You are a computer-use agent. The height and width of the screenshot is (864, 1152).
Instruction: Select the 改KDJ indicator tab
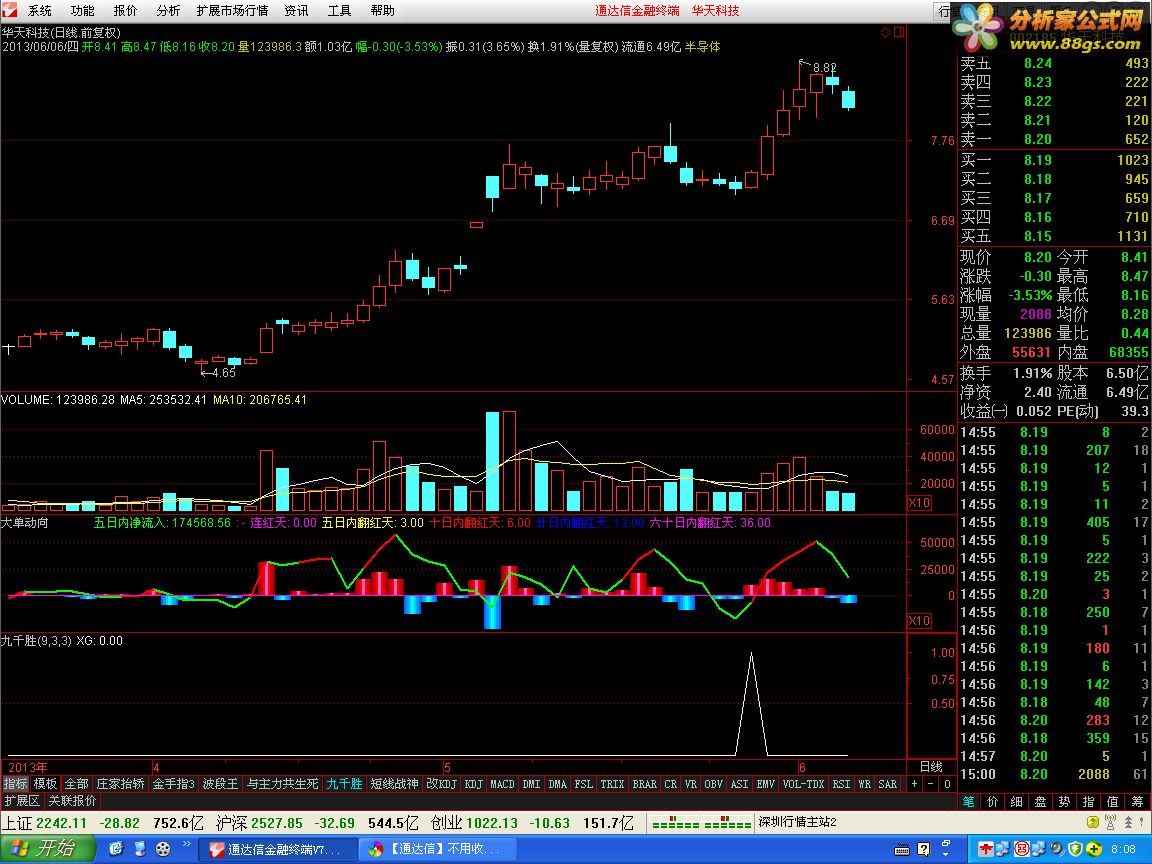442,784
